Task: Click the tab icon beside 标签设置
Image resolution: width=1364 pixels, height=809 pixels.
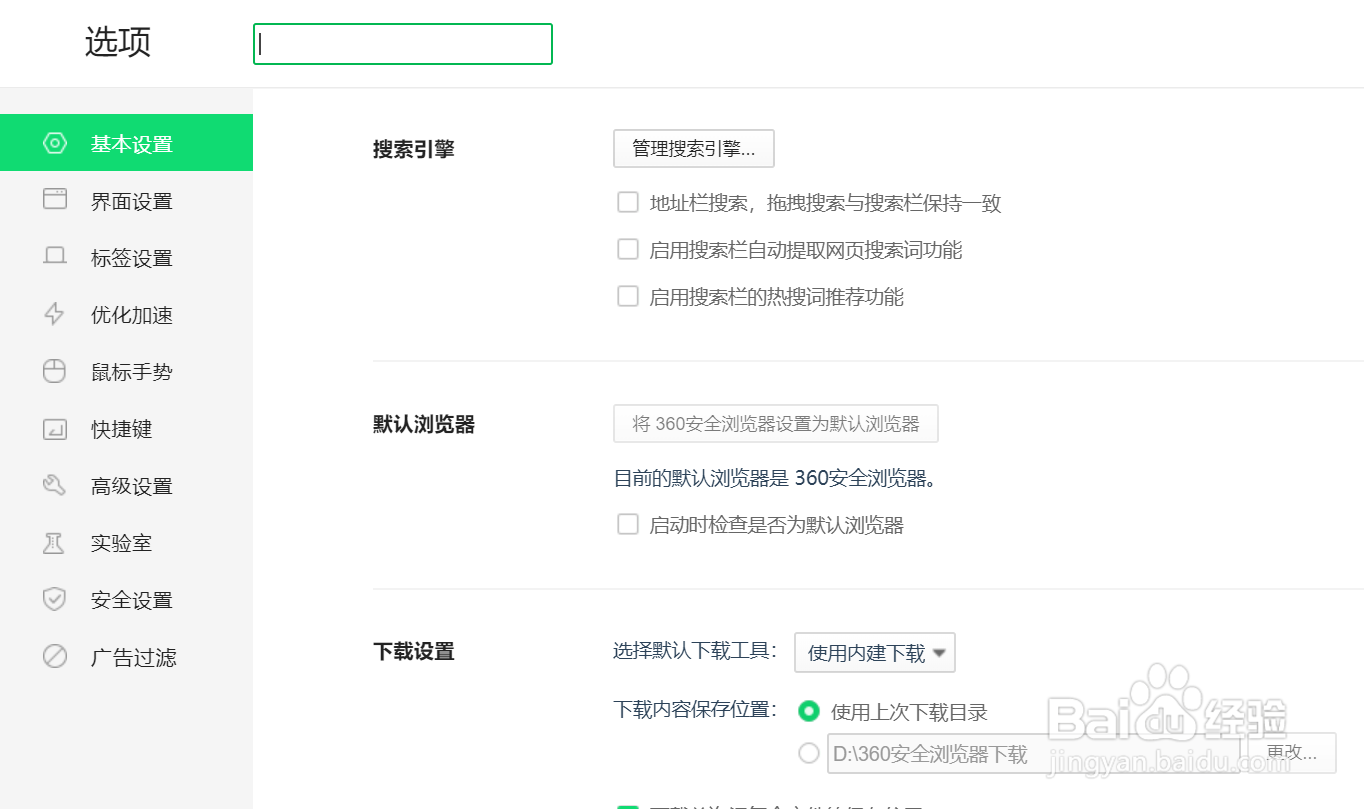Action: coord(54,256)
